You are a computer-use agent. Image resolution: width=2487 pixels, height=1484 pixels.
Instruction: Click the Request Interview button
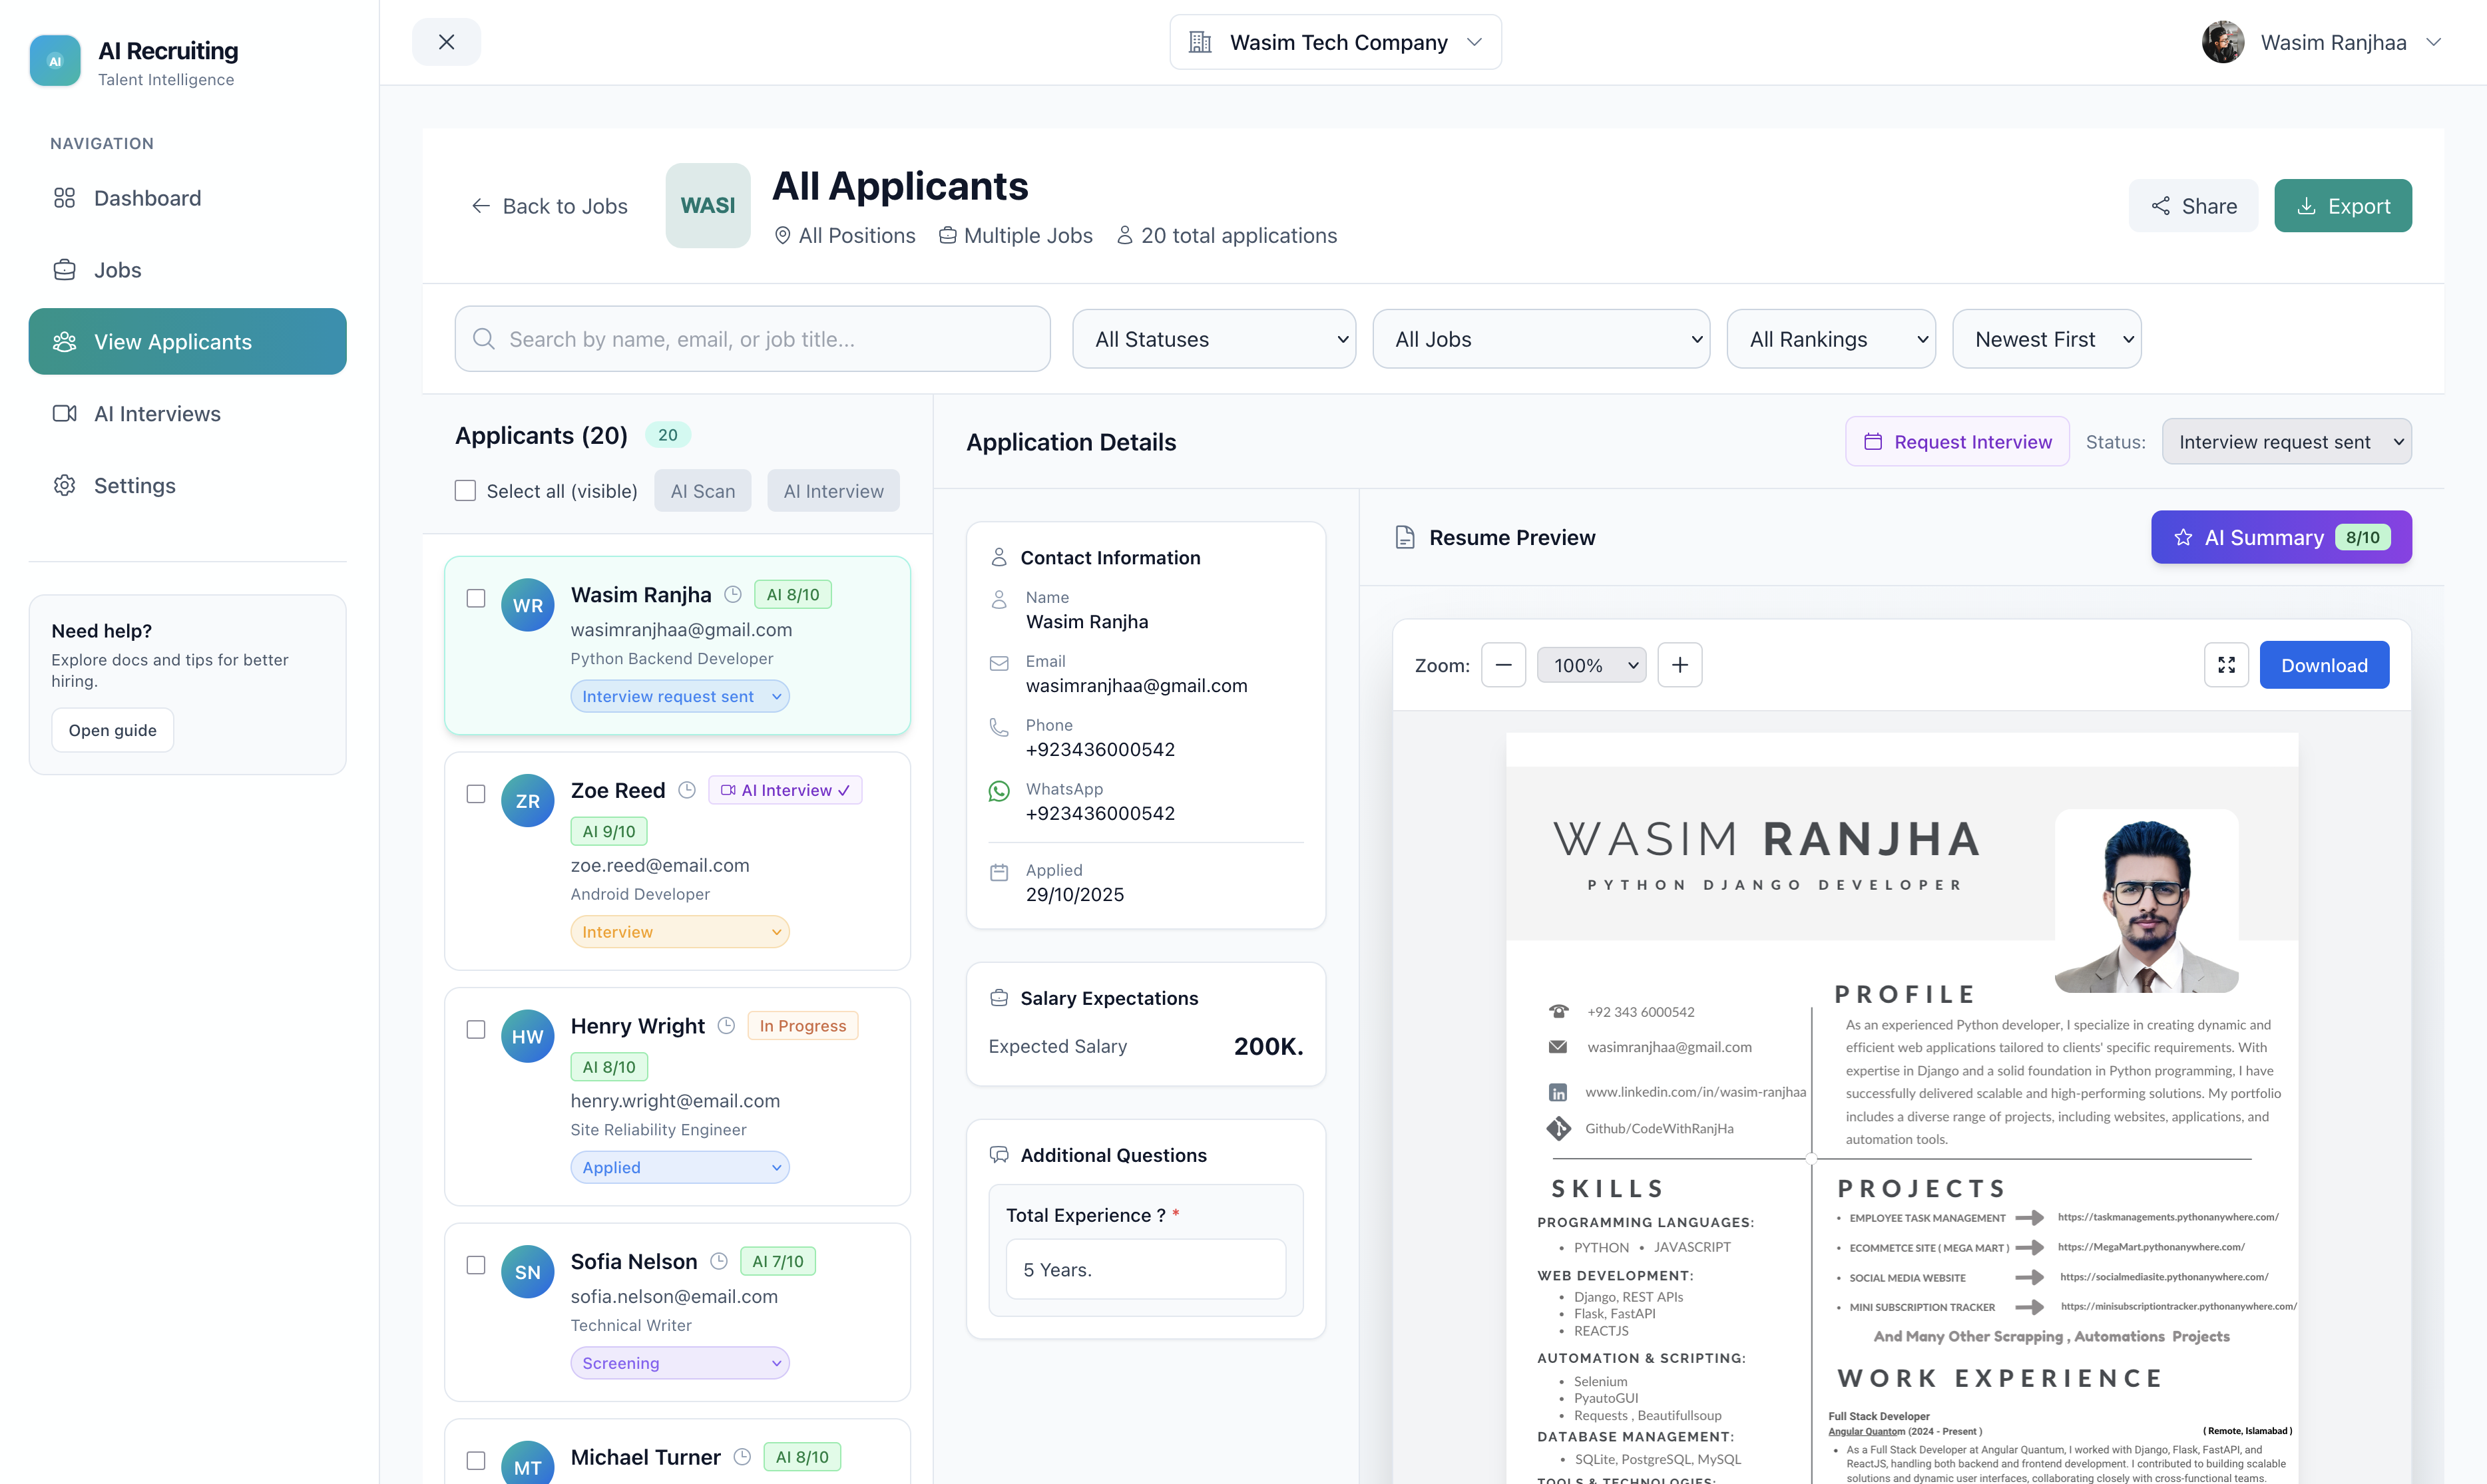click(x=1956, y=441)
